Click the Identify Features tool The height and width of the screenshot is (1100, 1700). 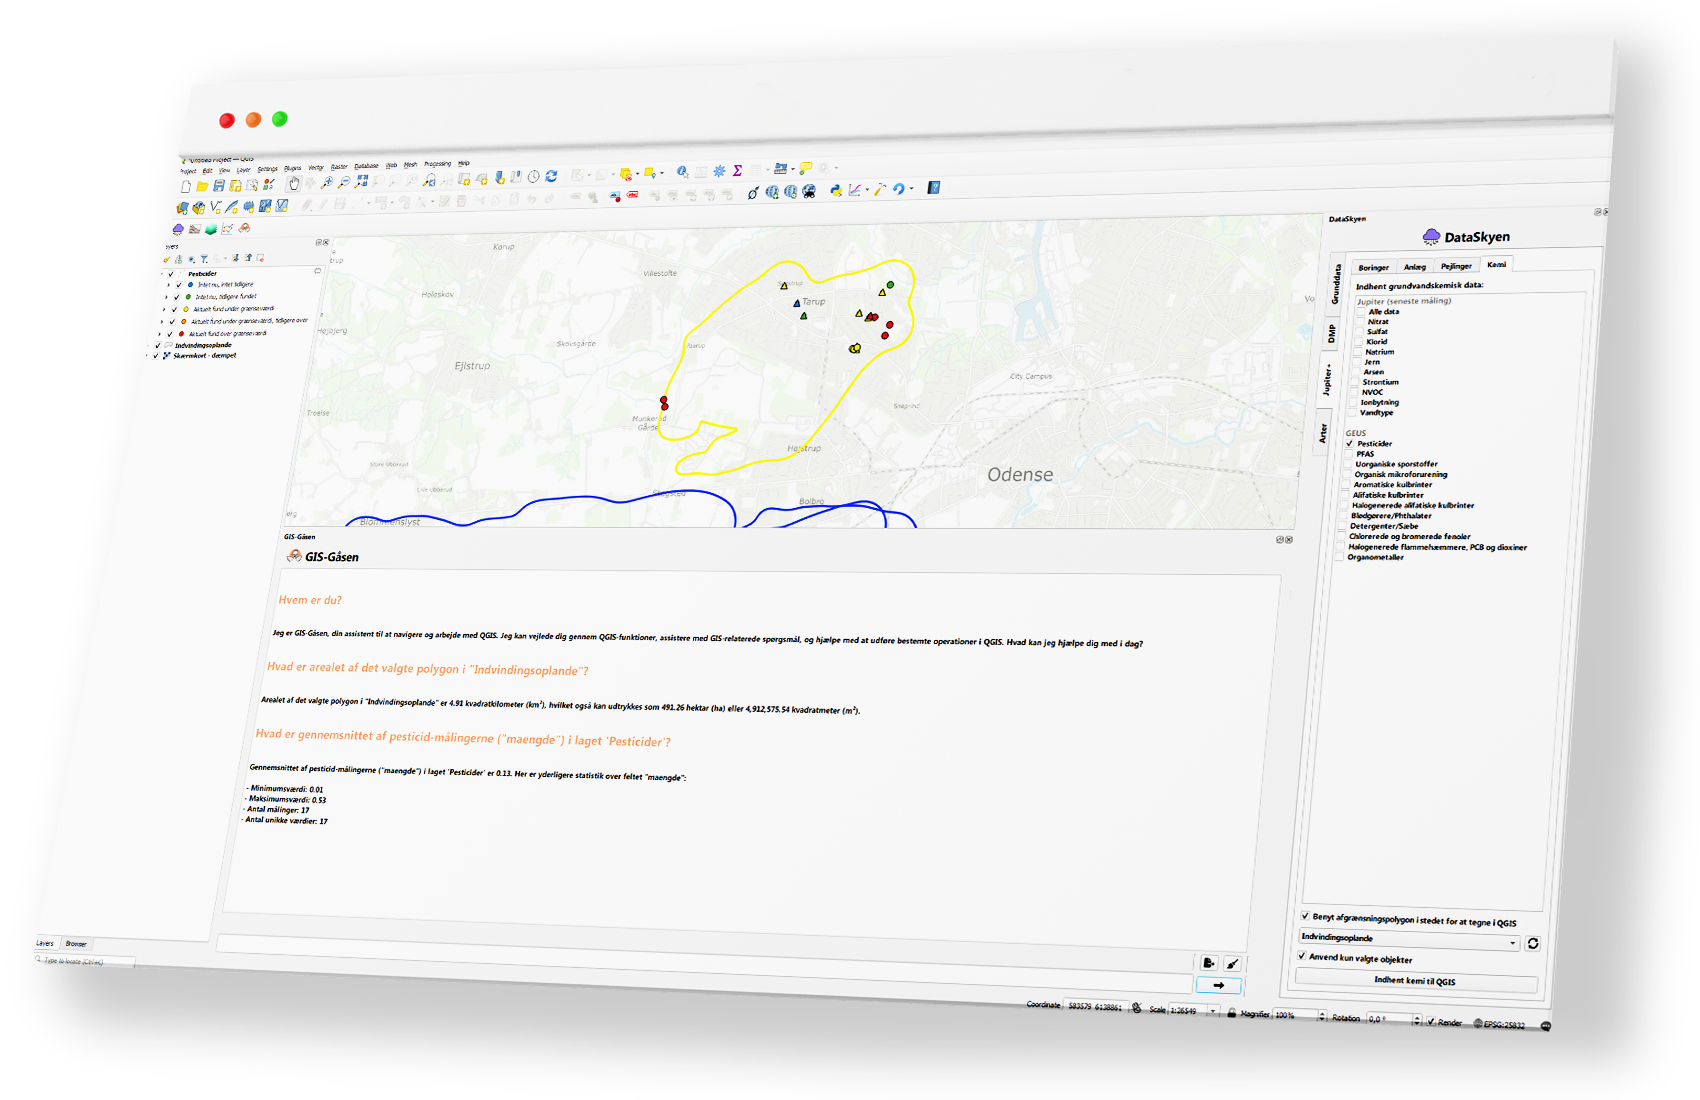tap(683, 173)
